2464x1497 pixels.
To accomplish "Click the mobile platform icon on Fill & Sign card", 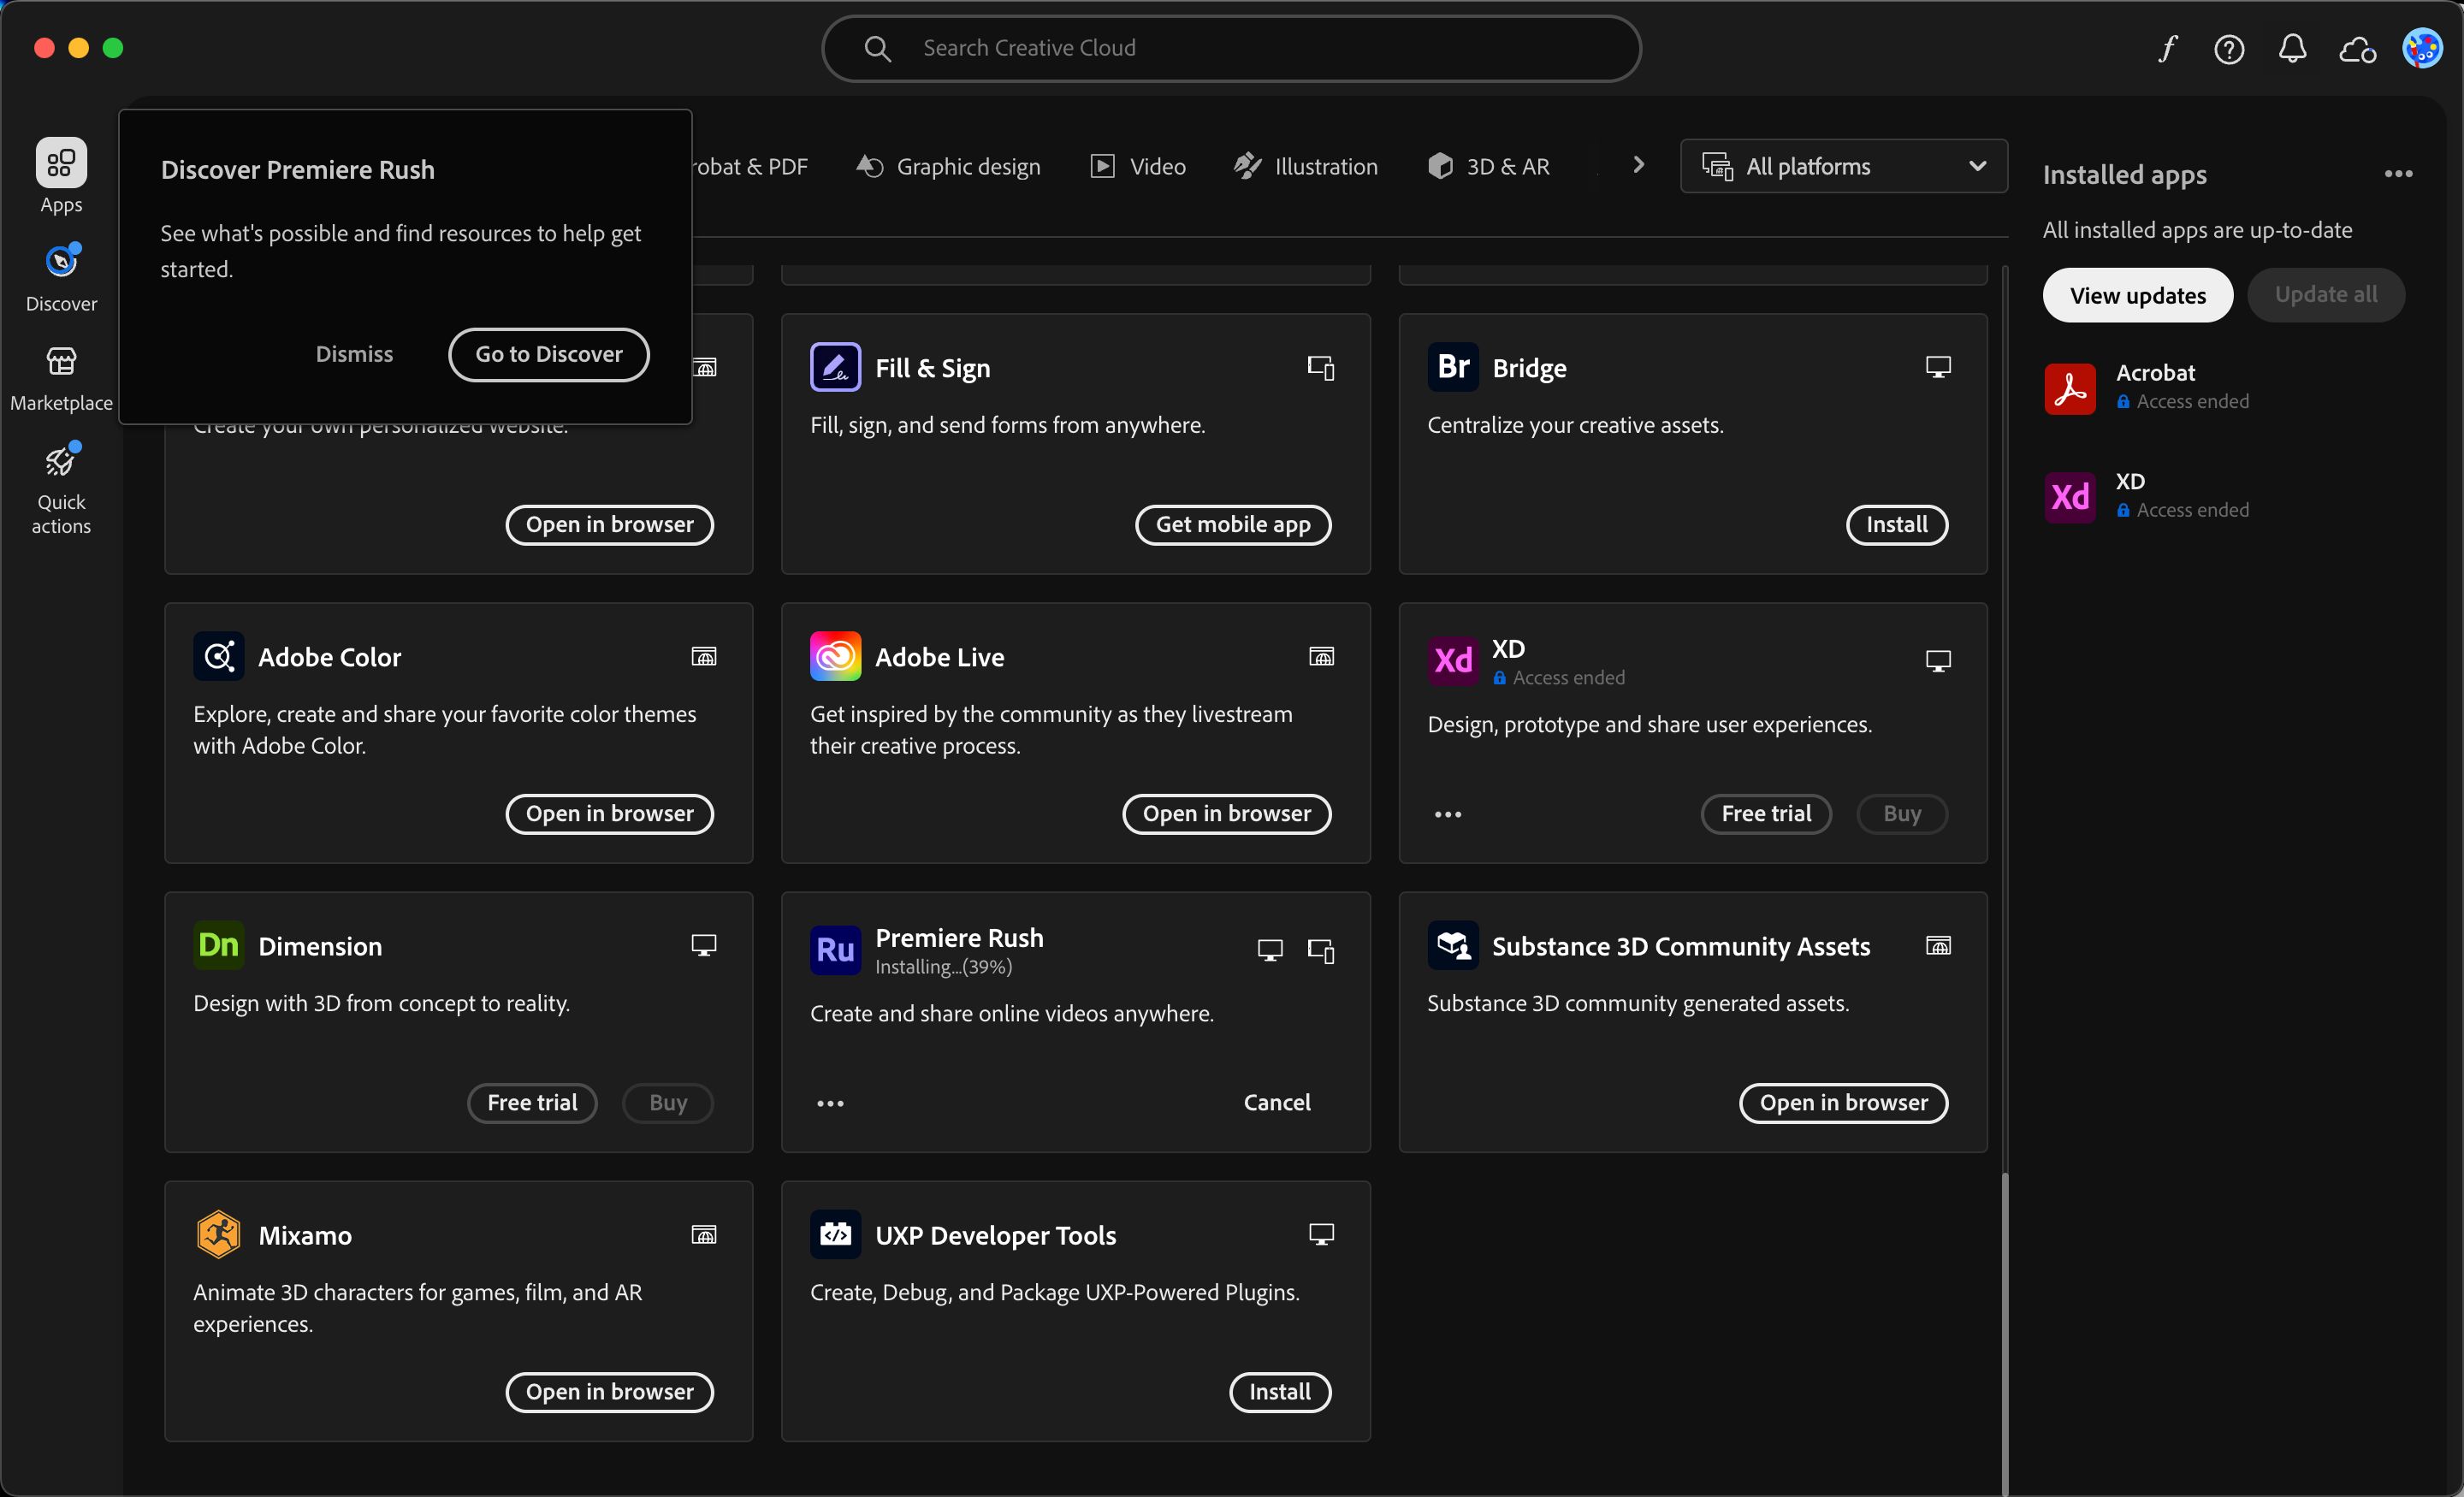I will point(1321,367).
